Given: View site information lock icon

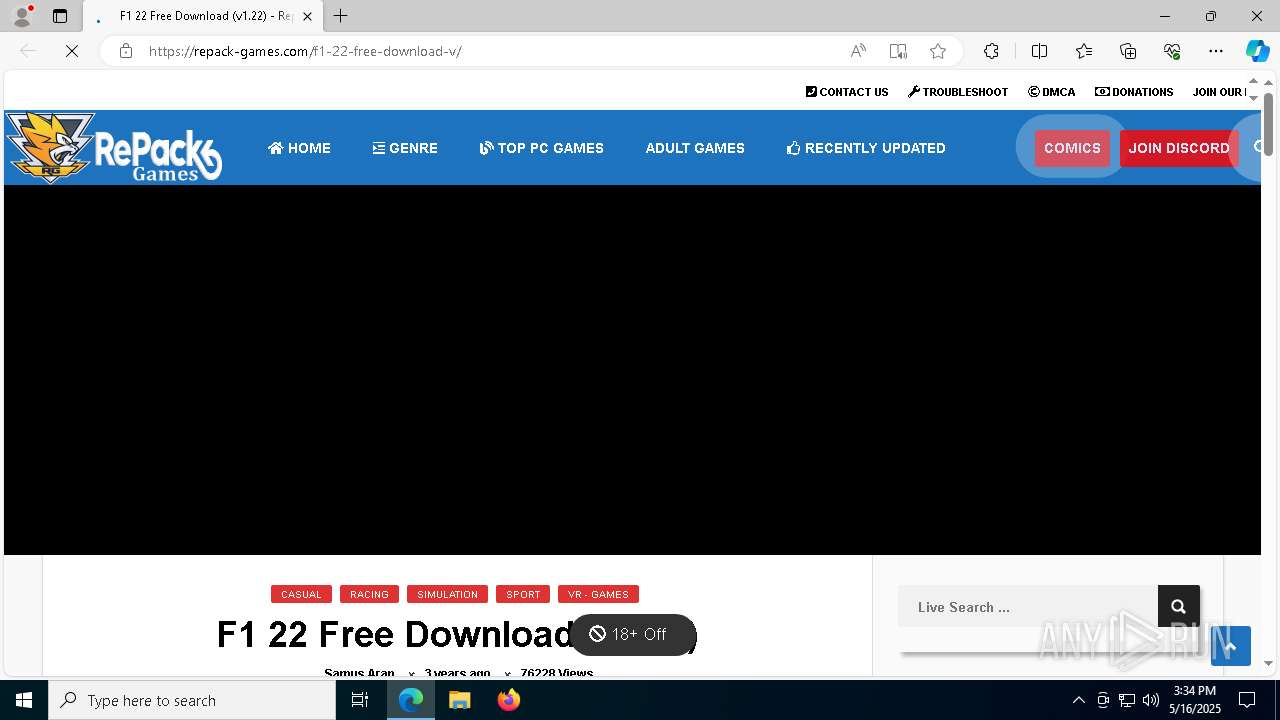Looking at the screenshot, I should pos(126,51).
